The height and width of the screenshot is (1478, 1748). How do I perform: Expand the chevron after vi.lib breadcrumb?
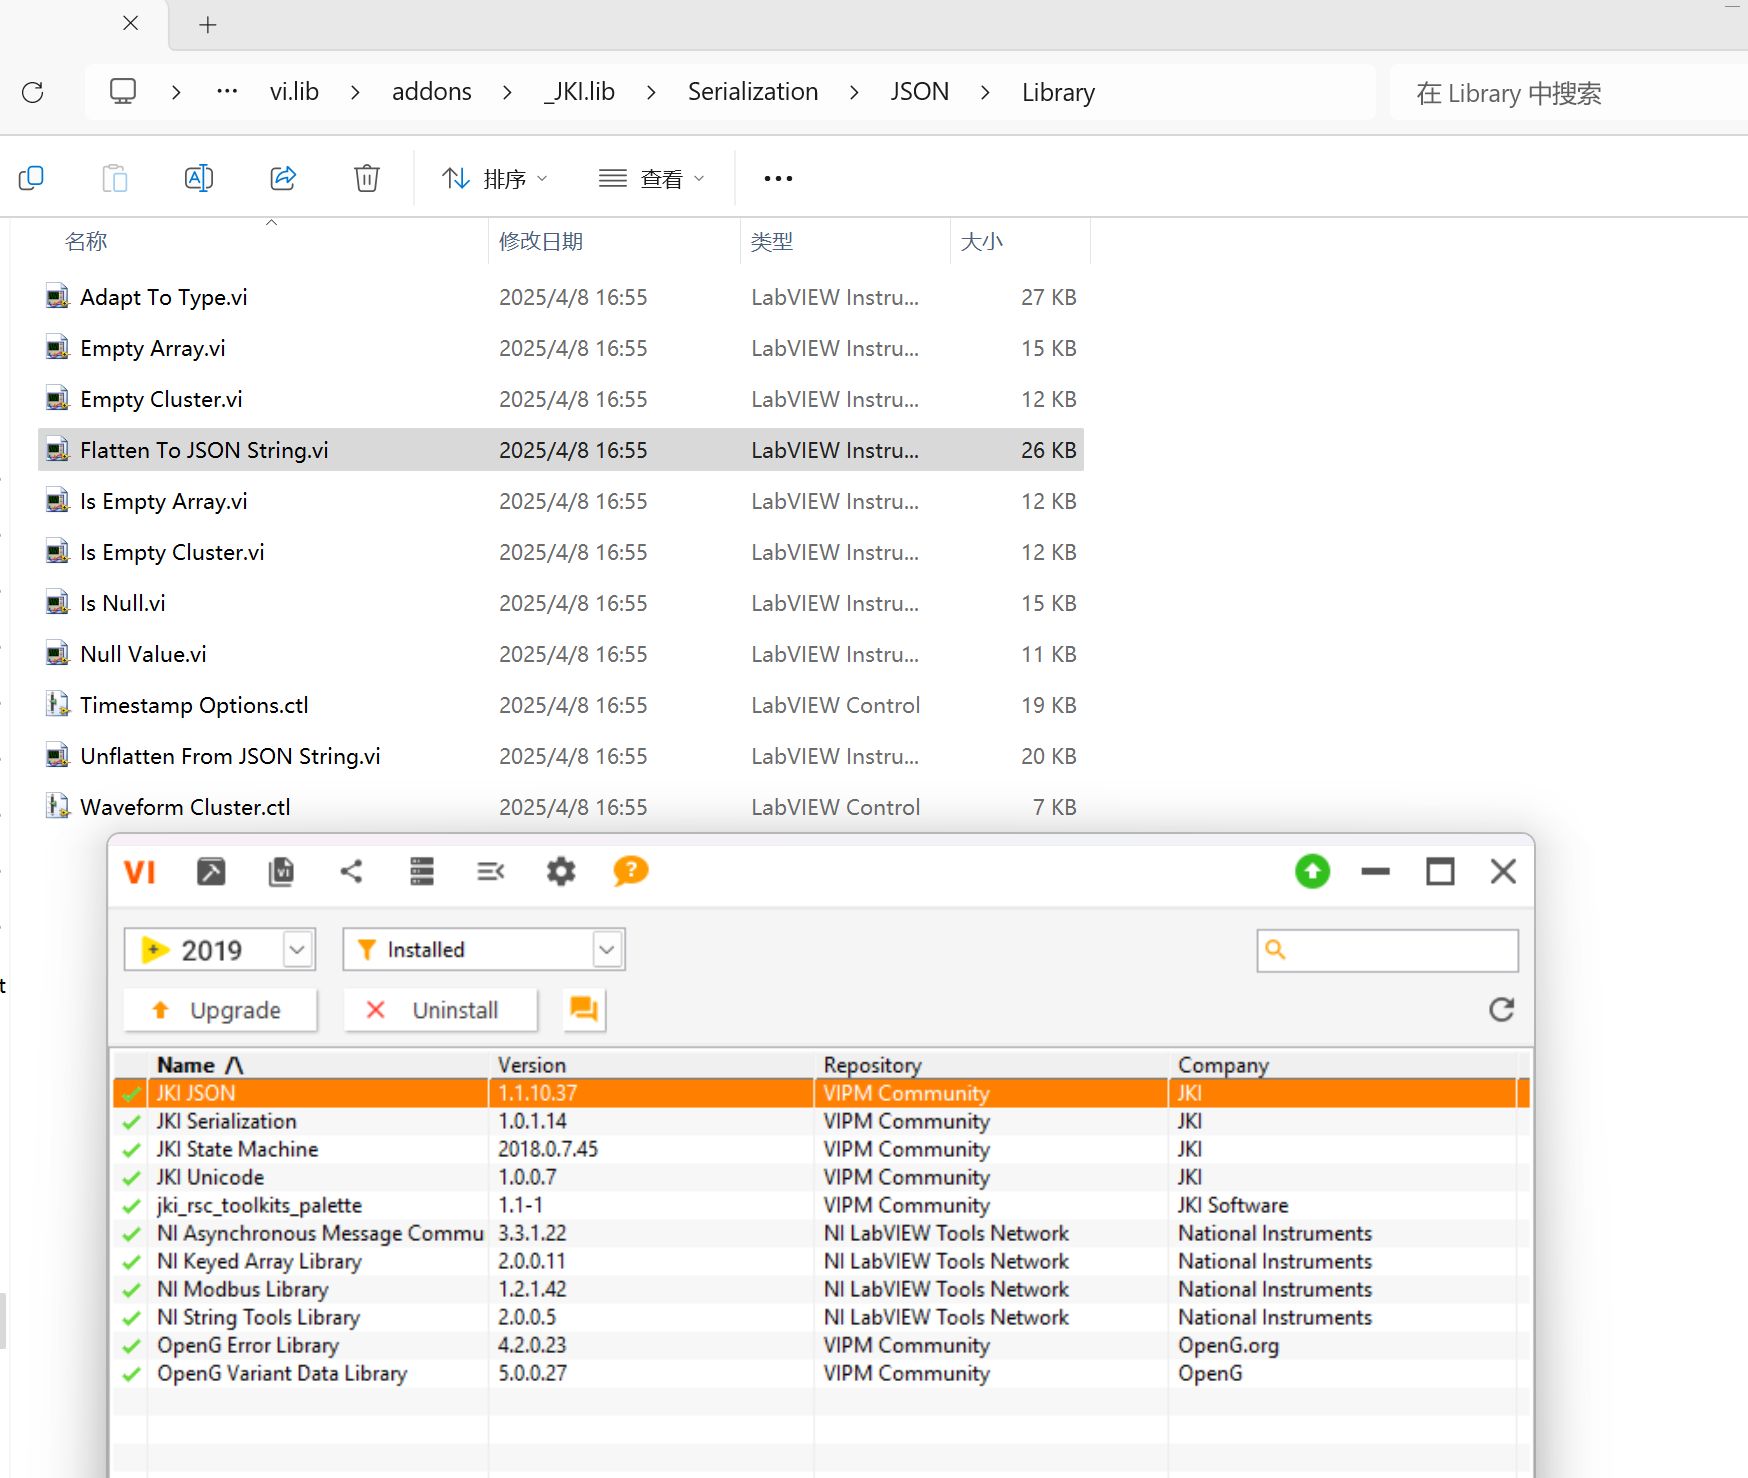click(355, 92)
